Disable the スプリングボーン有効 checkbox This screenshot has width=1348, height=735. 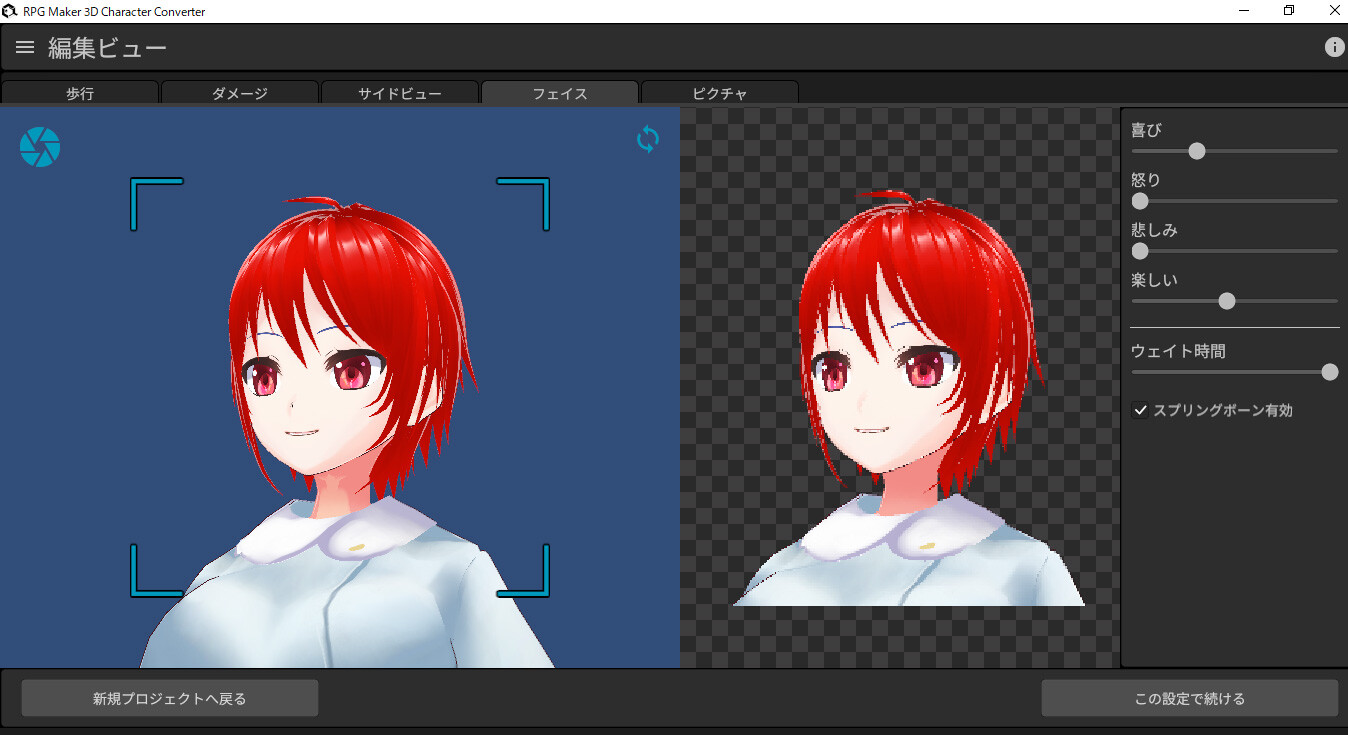click(1140, 409)
